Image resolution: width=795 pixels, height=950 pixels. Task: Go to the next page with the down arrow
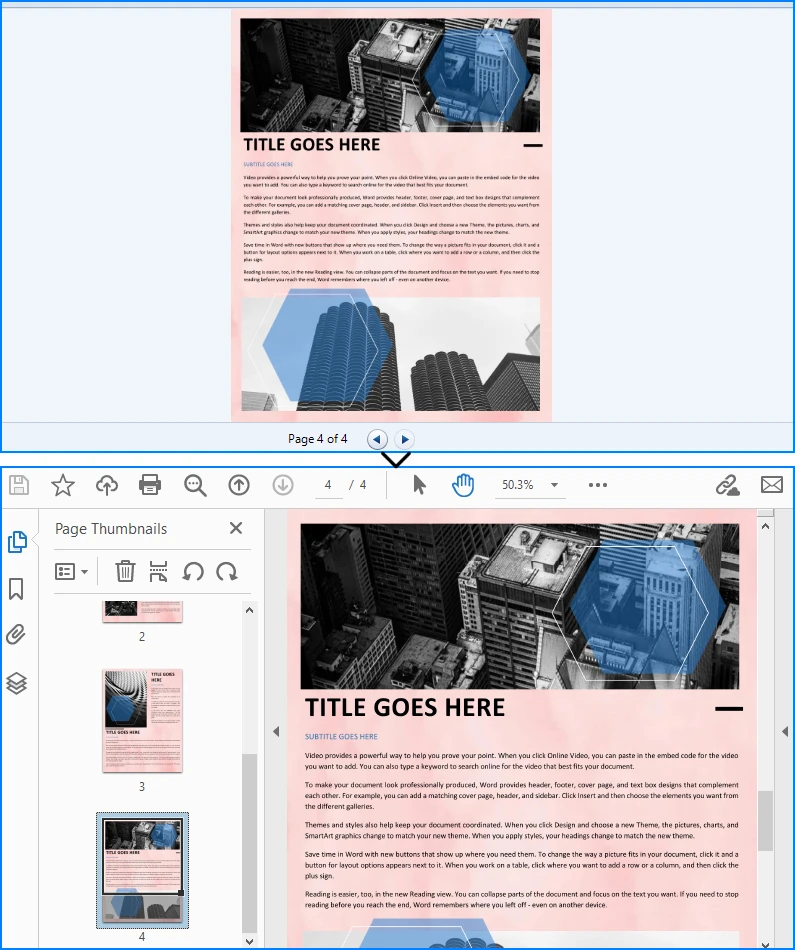pos(282,485)
